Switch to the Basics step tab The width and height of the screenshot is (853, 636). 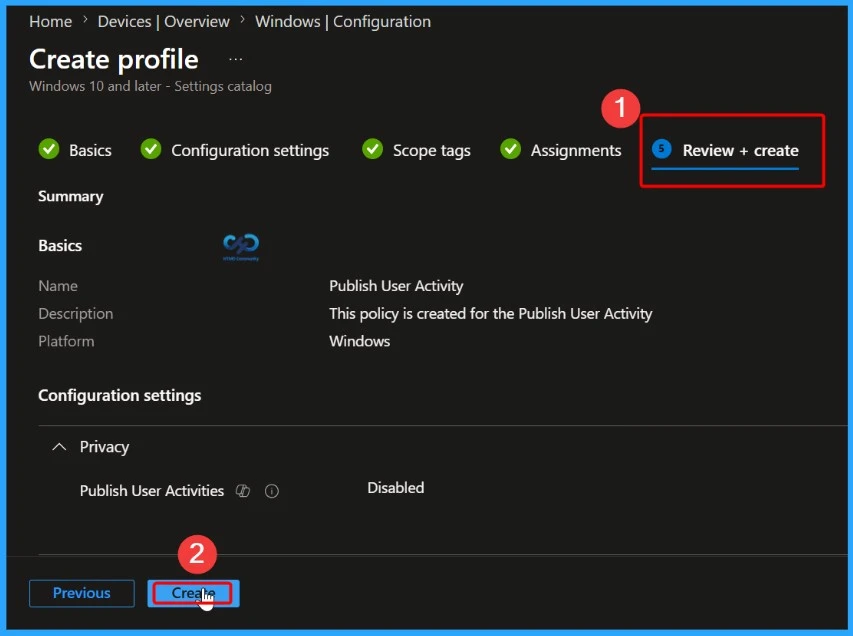pyautogui.click(x=90, y=150)
